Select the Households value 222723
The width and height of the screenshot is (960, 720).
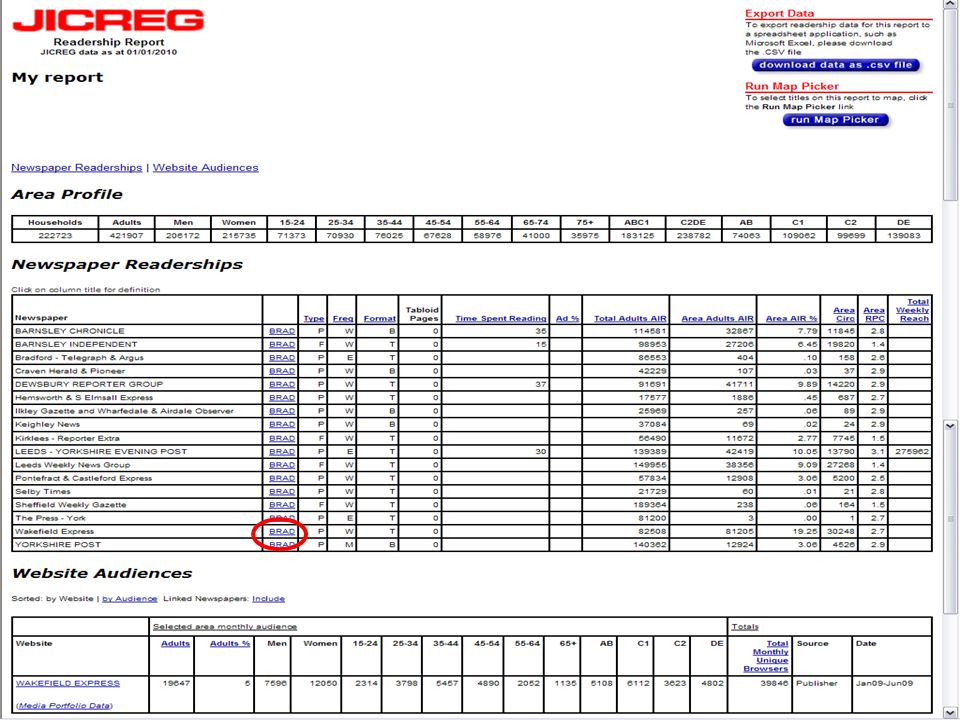[55, 236]
